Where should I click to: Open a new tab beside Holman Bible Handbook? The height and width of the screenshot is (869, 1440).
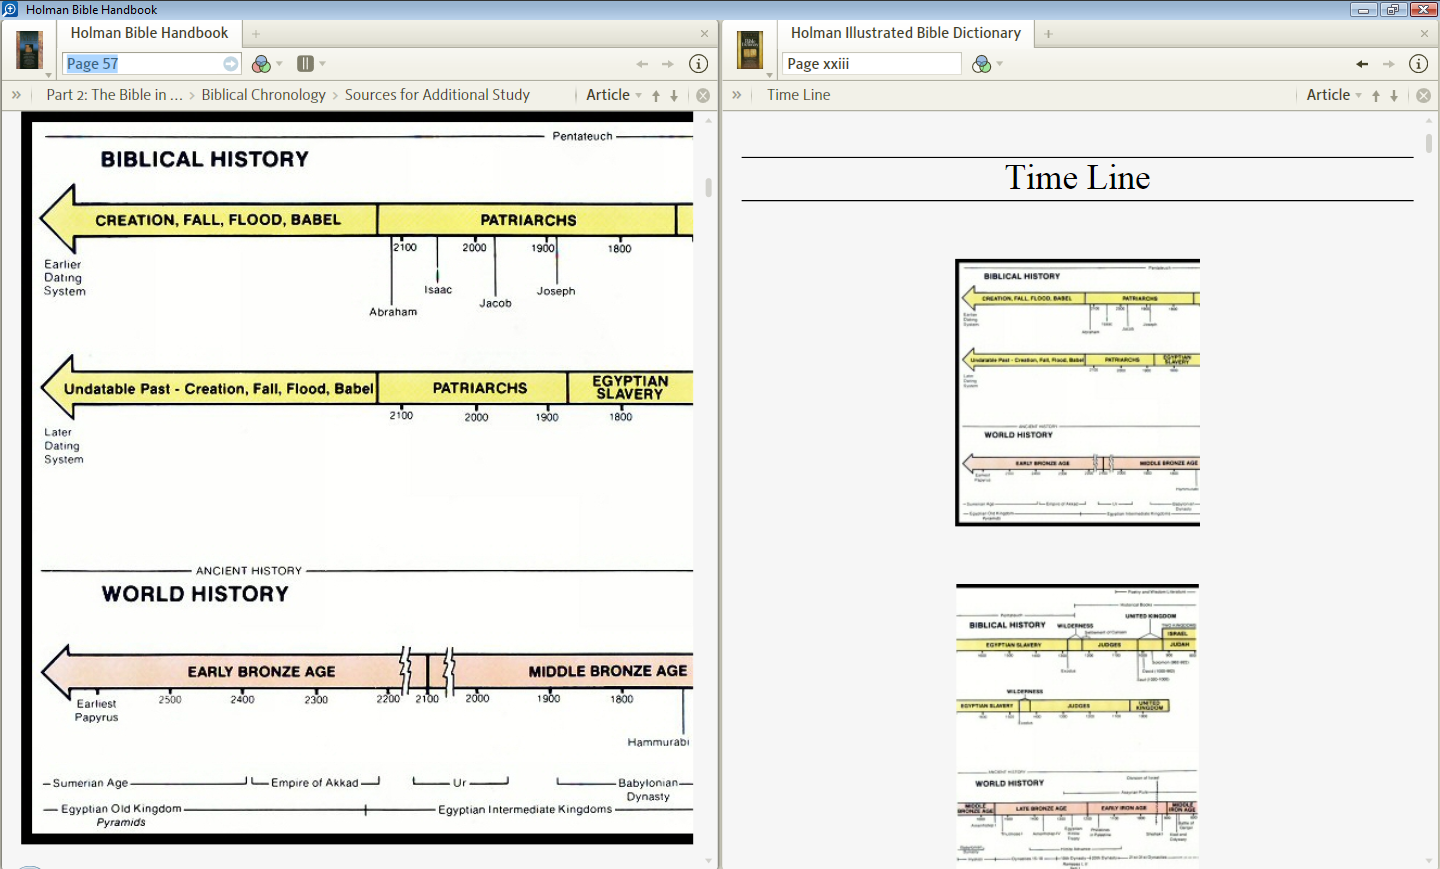256,34
